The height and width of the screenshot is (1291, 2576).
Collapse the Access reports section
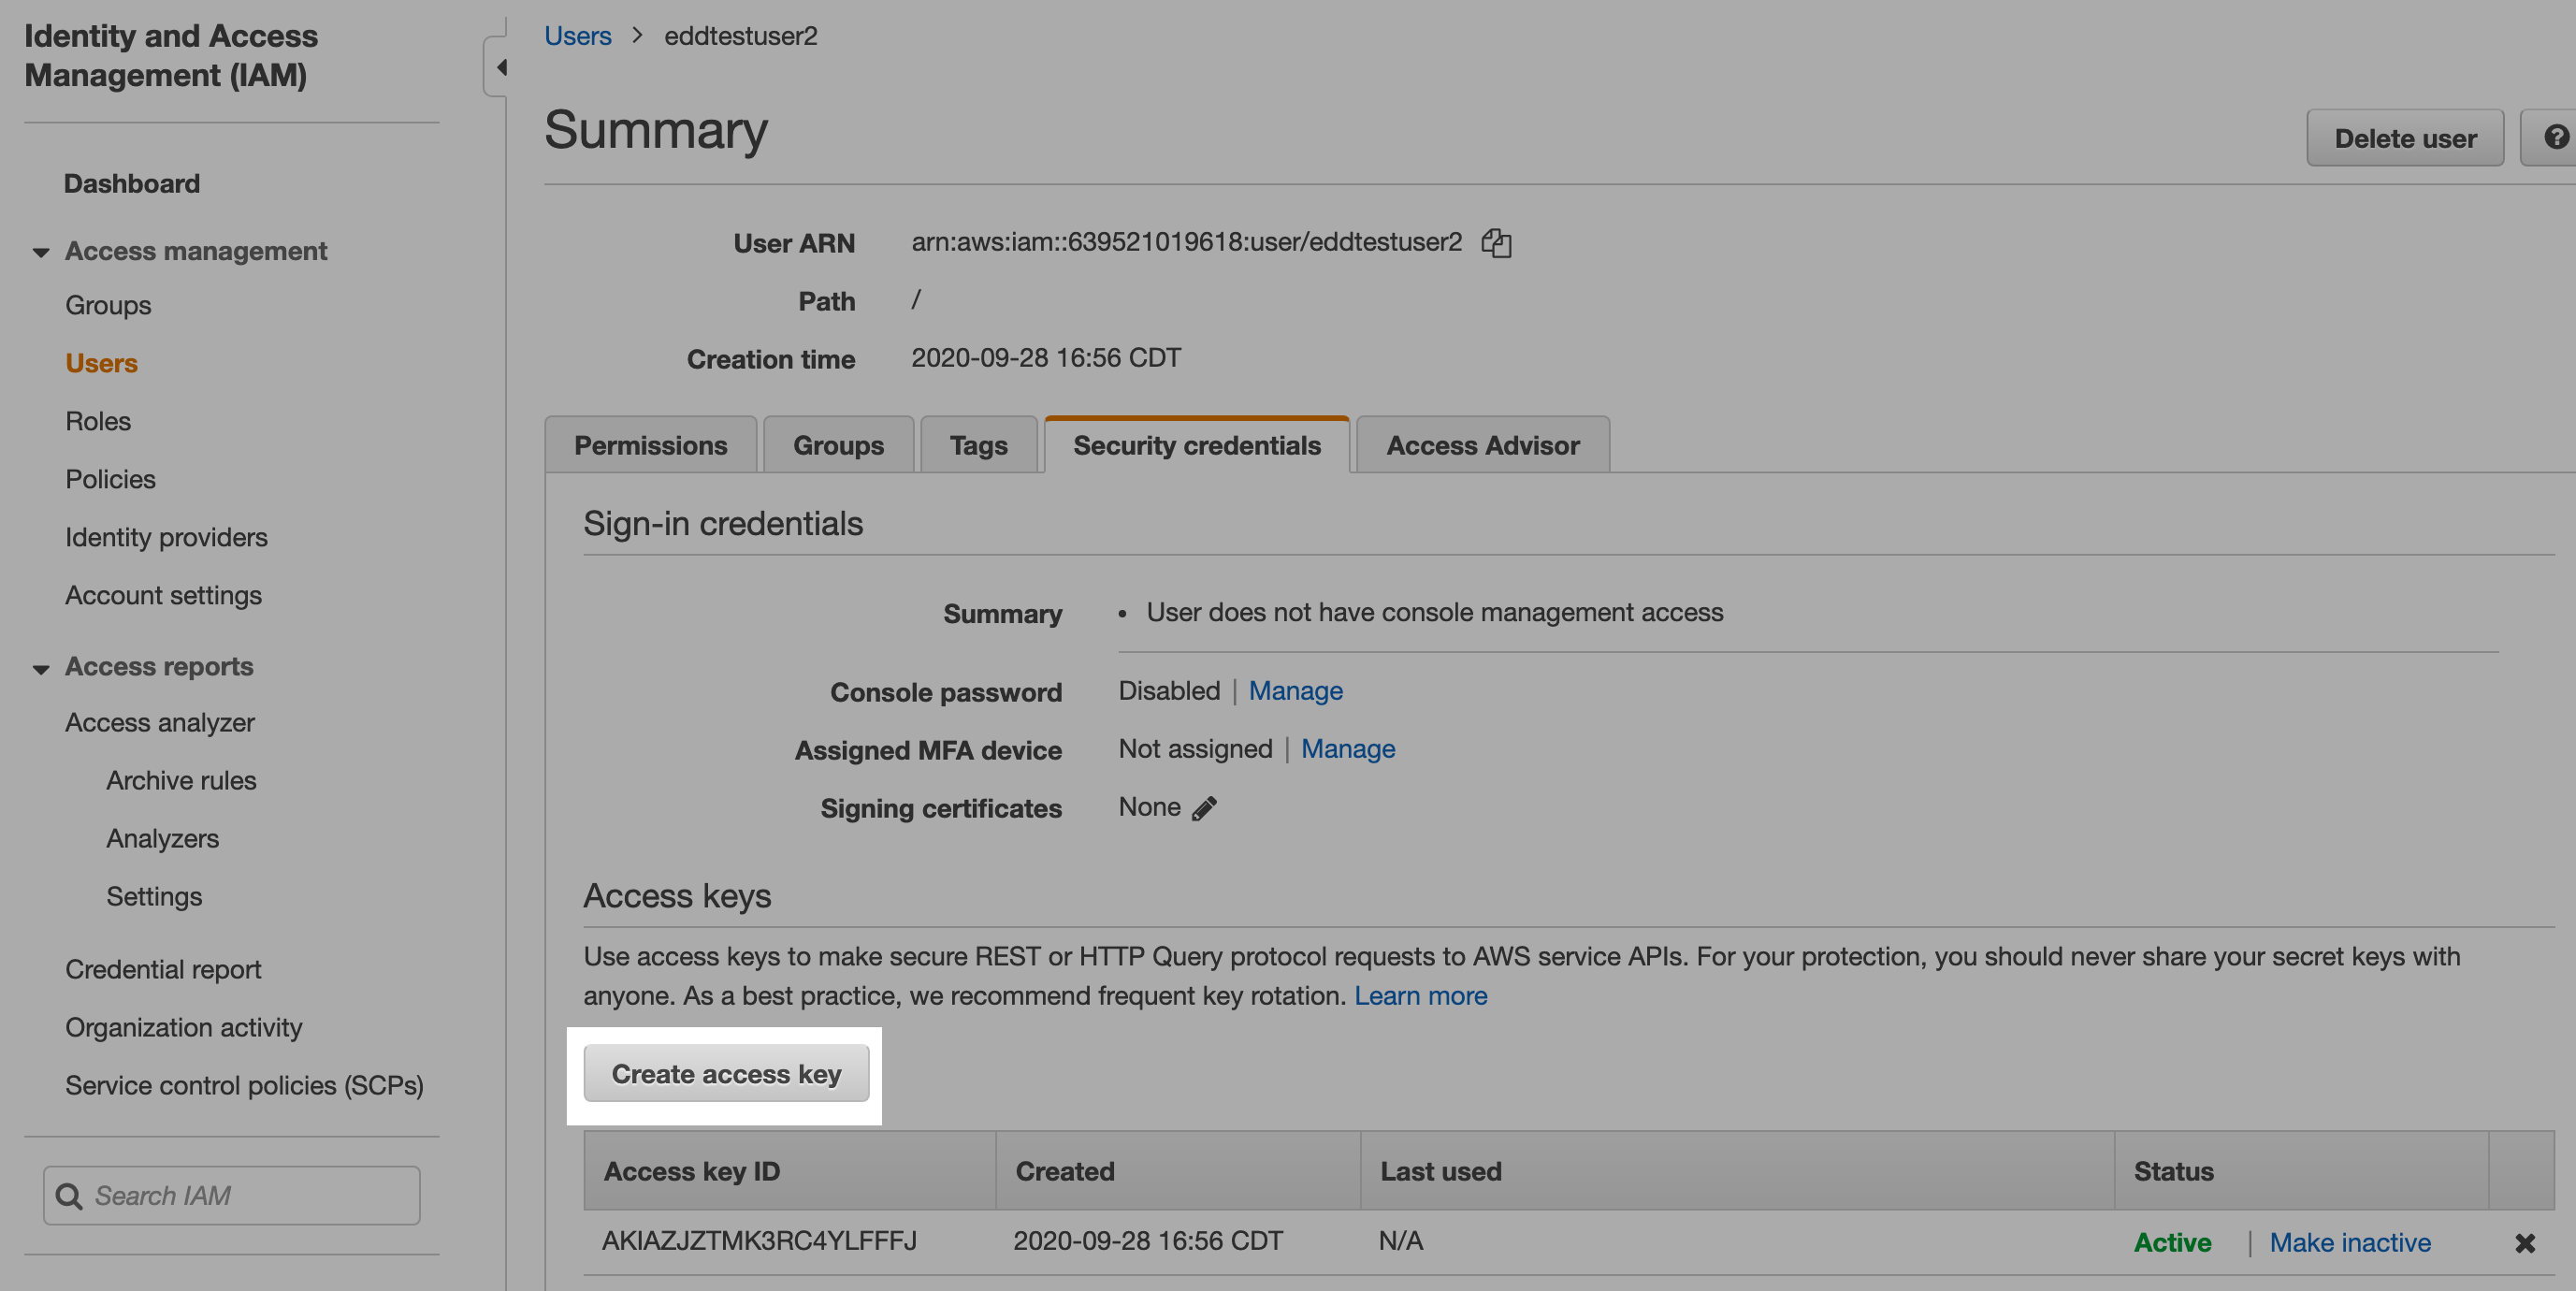tap(41, 668)
